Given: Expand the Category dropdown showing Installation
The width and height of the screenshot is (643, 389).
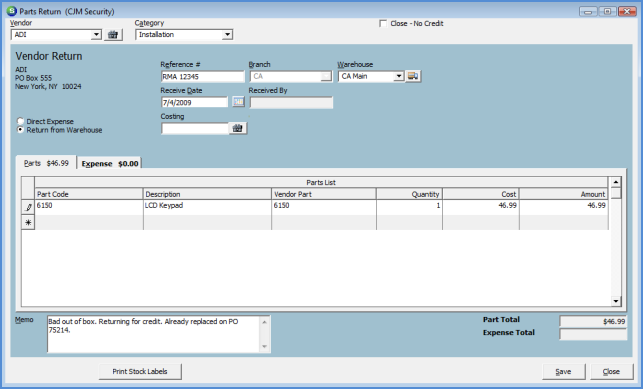Looking at the screenshot, I should pyautogui.click(x=228, y=35).
